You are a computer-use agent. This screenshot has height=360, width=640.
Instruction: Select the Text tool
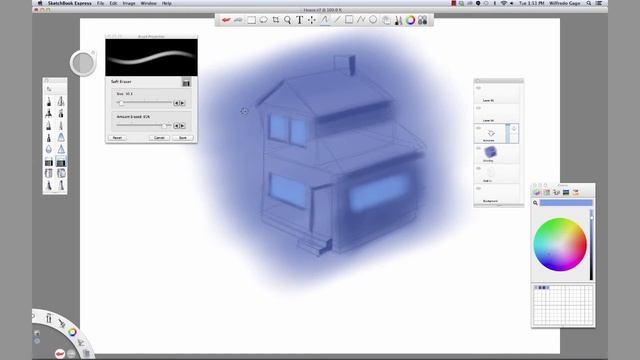300,20
